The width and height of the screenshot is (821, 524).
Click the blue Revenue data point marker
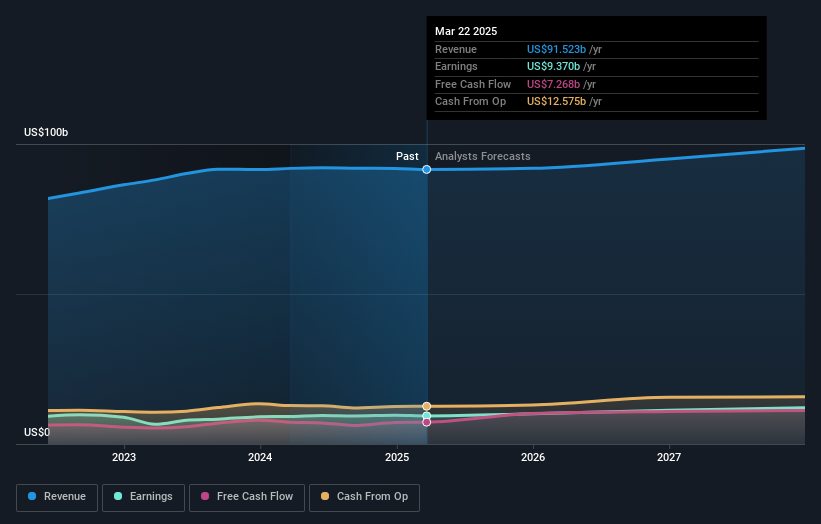click(x=427, y=170)
